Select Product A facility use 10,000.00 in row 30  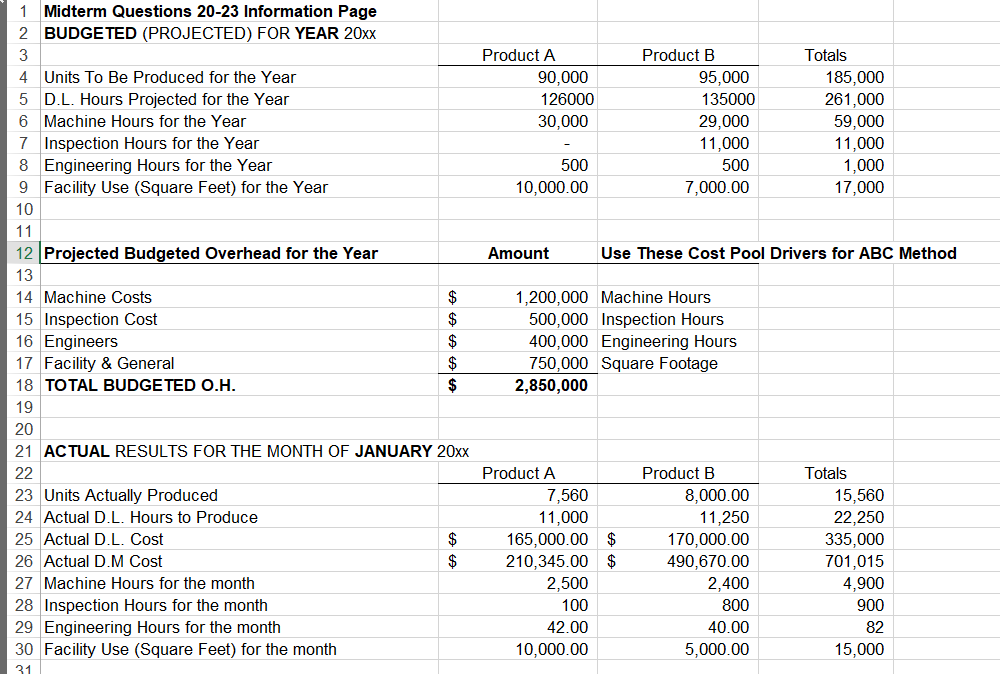tap(552, 649)
